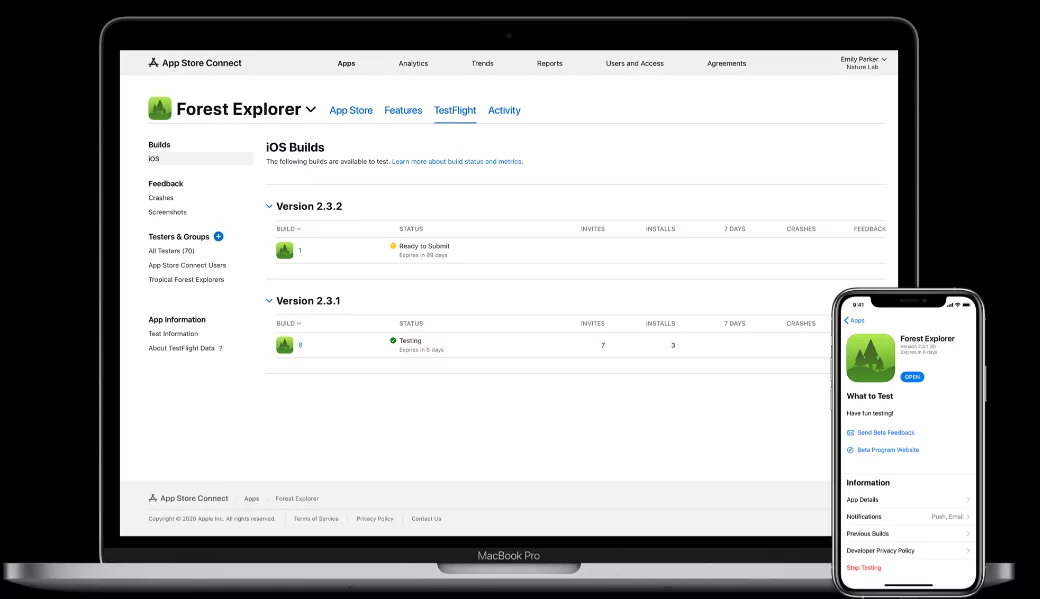Click the yellow Ready to Submit status dot
Image resolution: width=1040 pixels, height=599 pixels.
393,245
